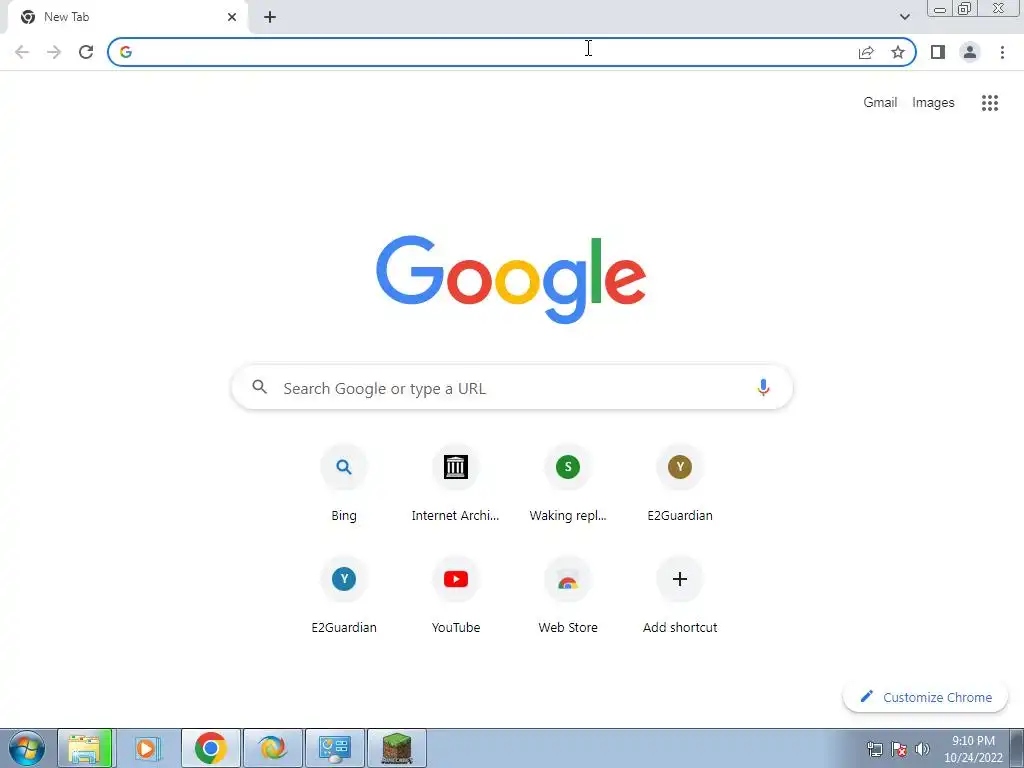
Task: Open the swirl browser taskbar icon
Action: [272, 748]
